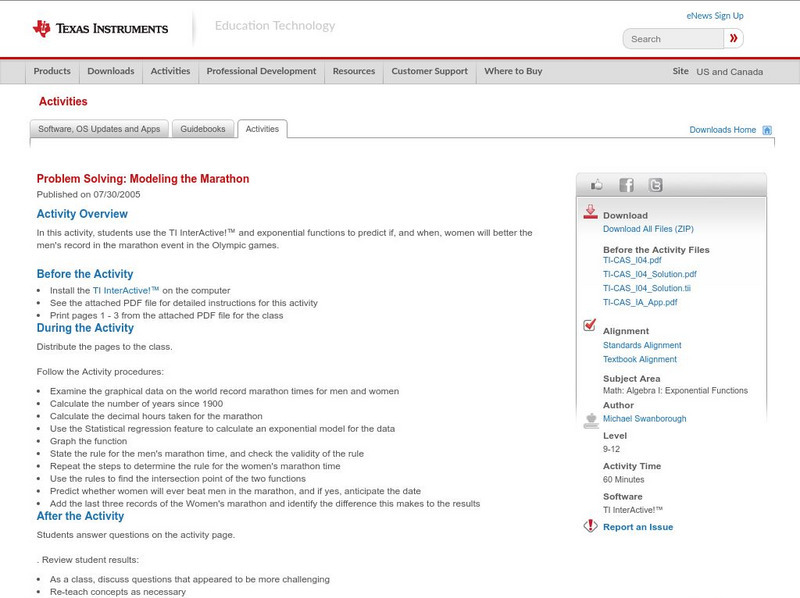Viewport: 800px width, 598px height.
Task: Click the '9-12' level value
Action: coord(611,449)
